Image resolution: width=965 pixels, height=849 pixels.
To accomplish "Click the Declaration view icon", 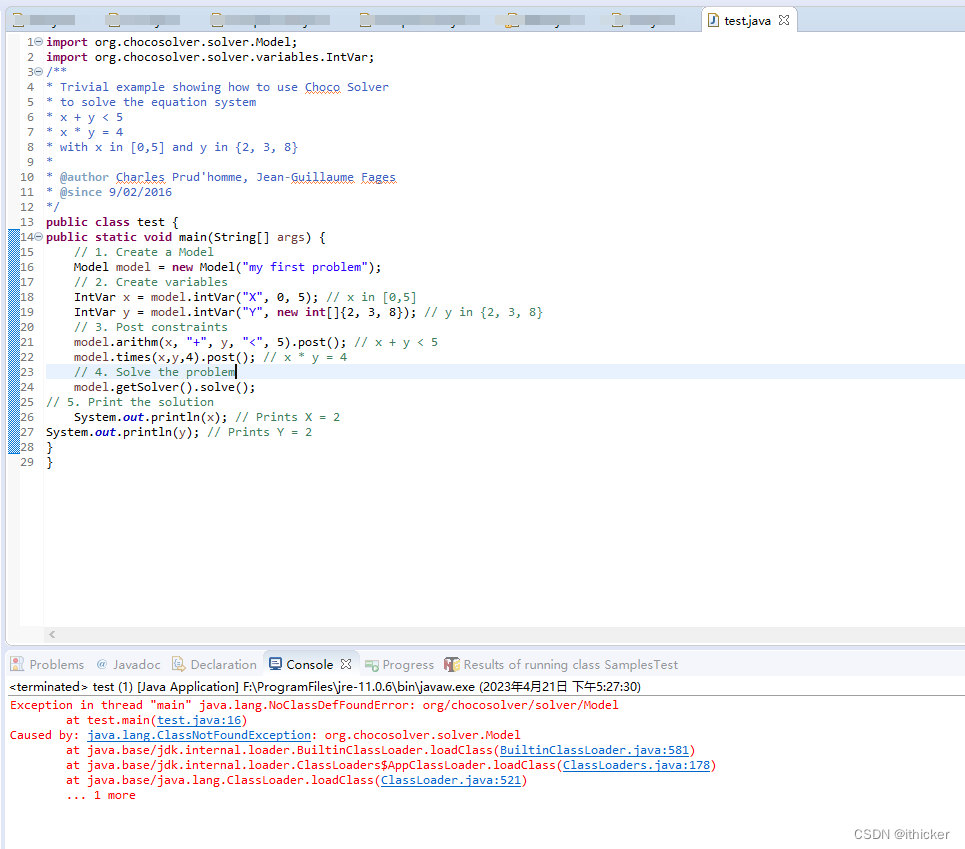I will click(x=178, y=664).
